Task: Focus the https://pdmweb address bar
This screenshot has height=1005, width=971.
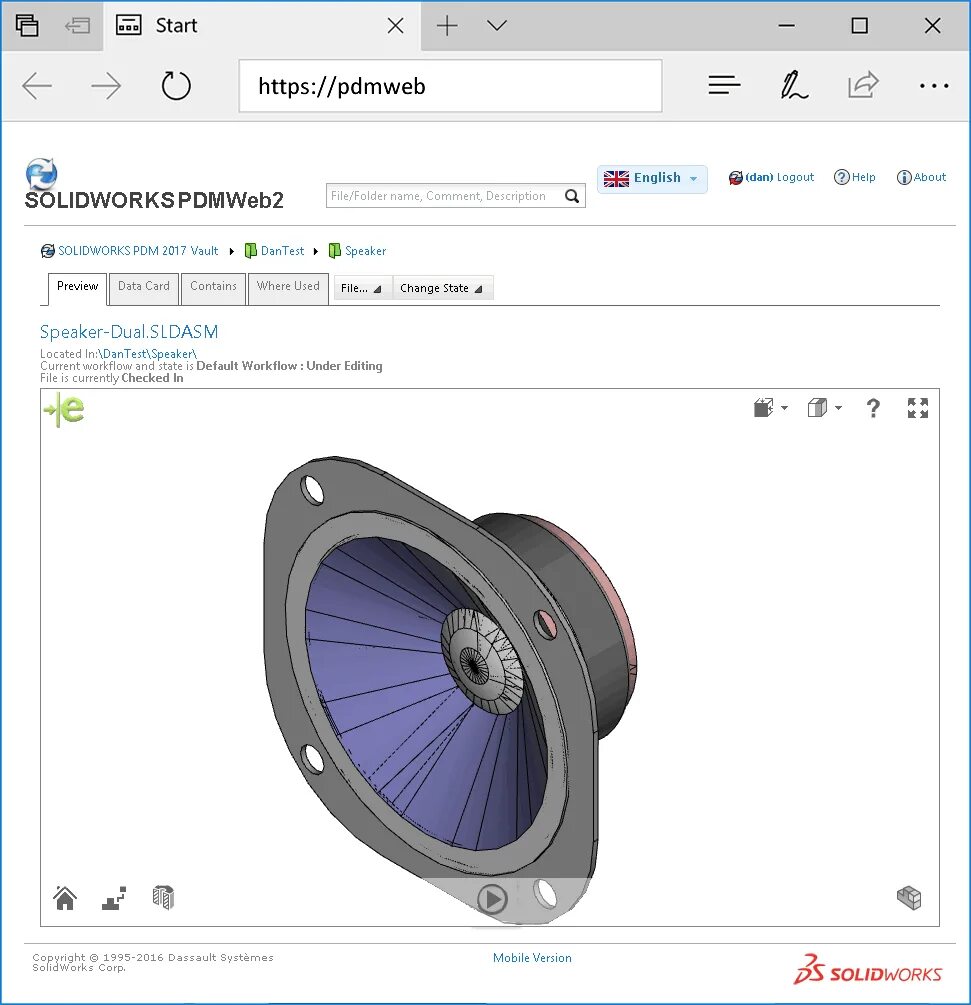Action: (451, 86)
